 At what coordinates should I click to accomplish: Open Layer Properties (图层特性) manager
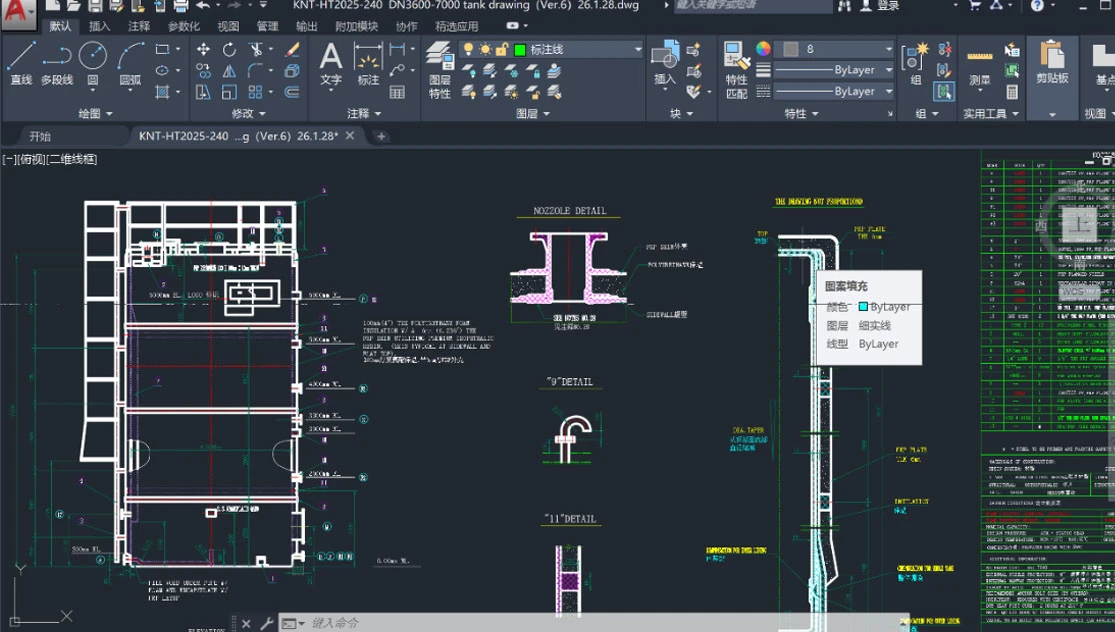pyautogui.click(x=439, y=70)
